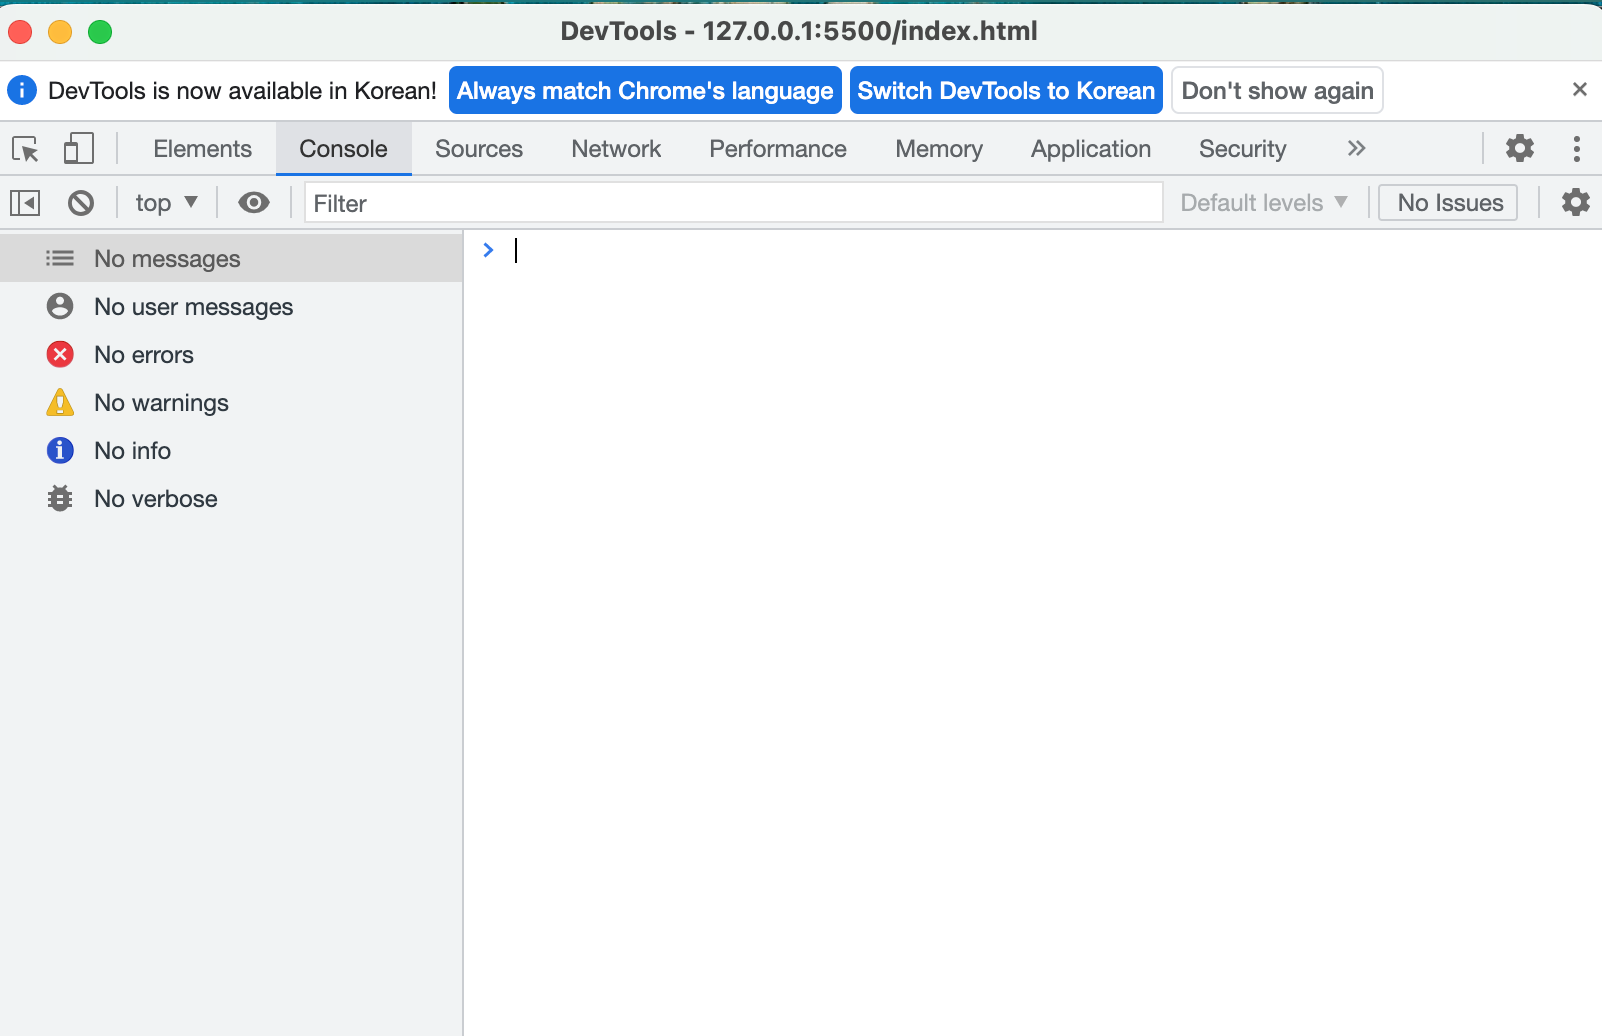Switch to the Security tab
The height and width of the screenshot is (1036, 1602).
tap(1242, 149)
